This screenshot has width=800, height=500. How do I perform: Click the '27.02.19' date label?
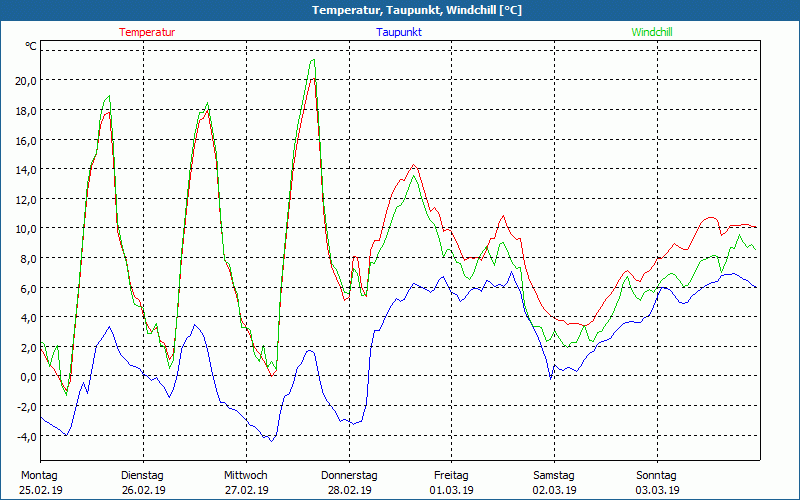[246, 490]
